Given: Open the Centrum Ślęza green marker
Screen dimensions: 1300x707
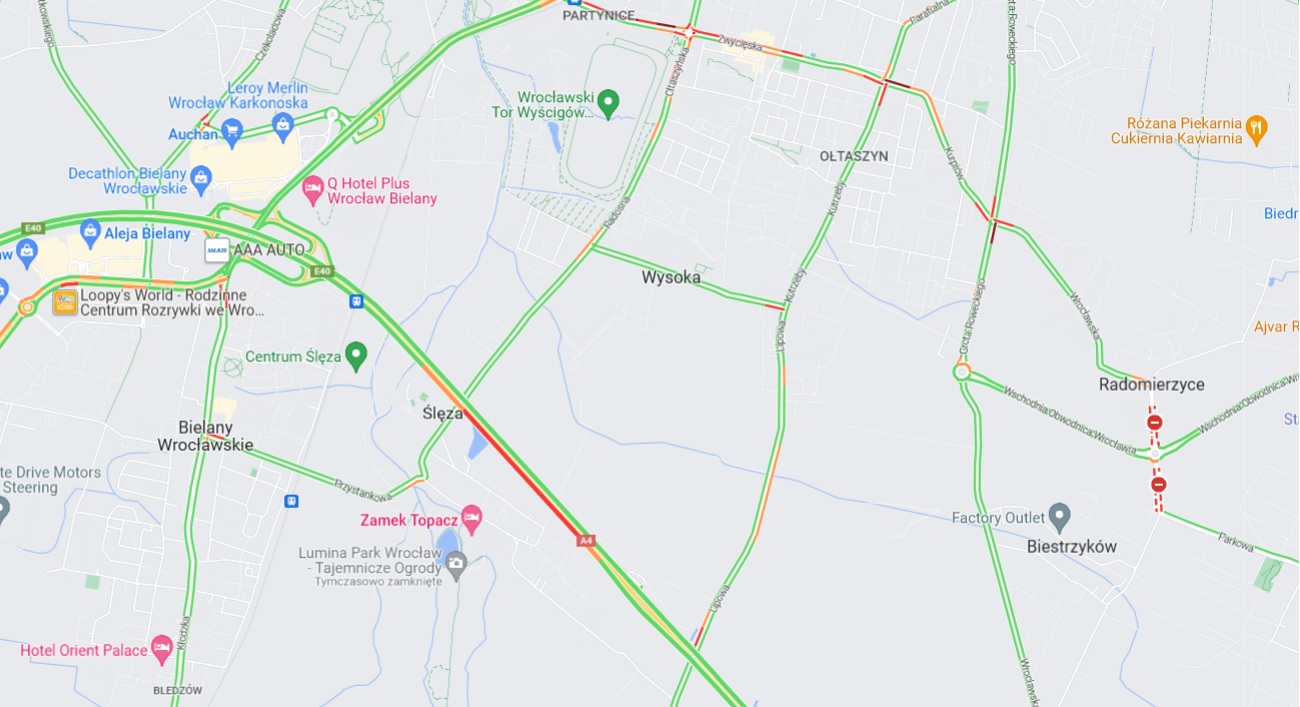Looking at the screenshot, I should pyautogui.click(x=356, y=354).
